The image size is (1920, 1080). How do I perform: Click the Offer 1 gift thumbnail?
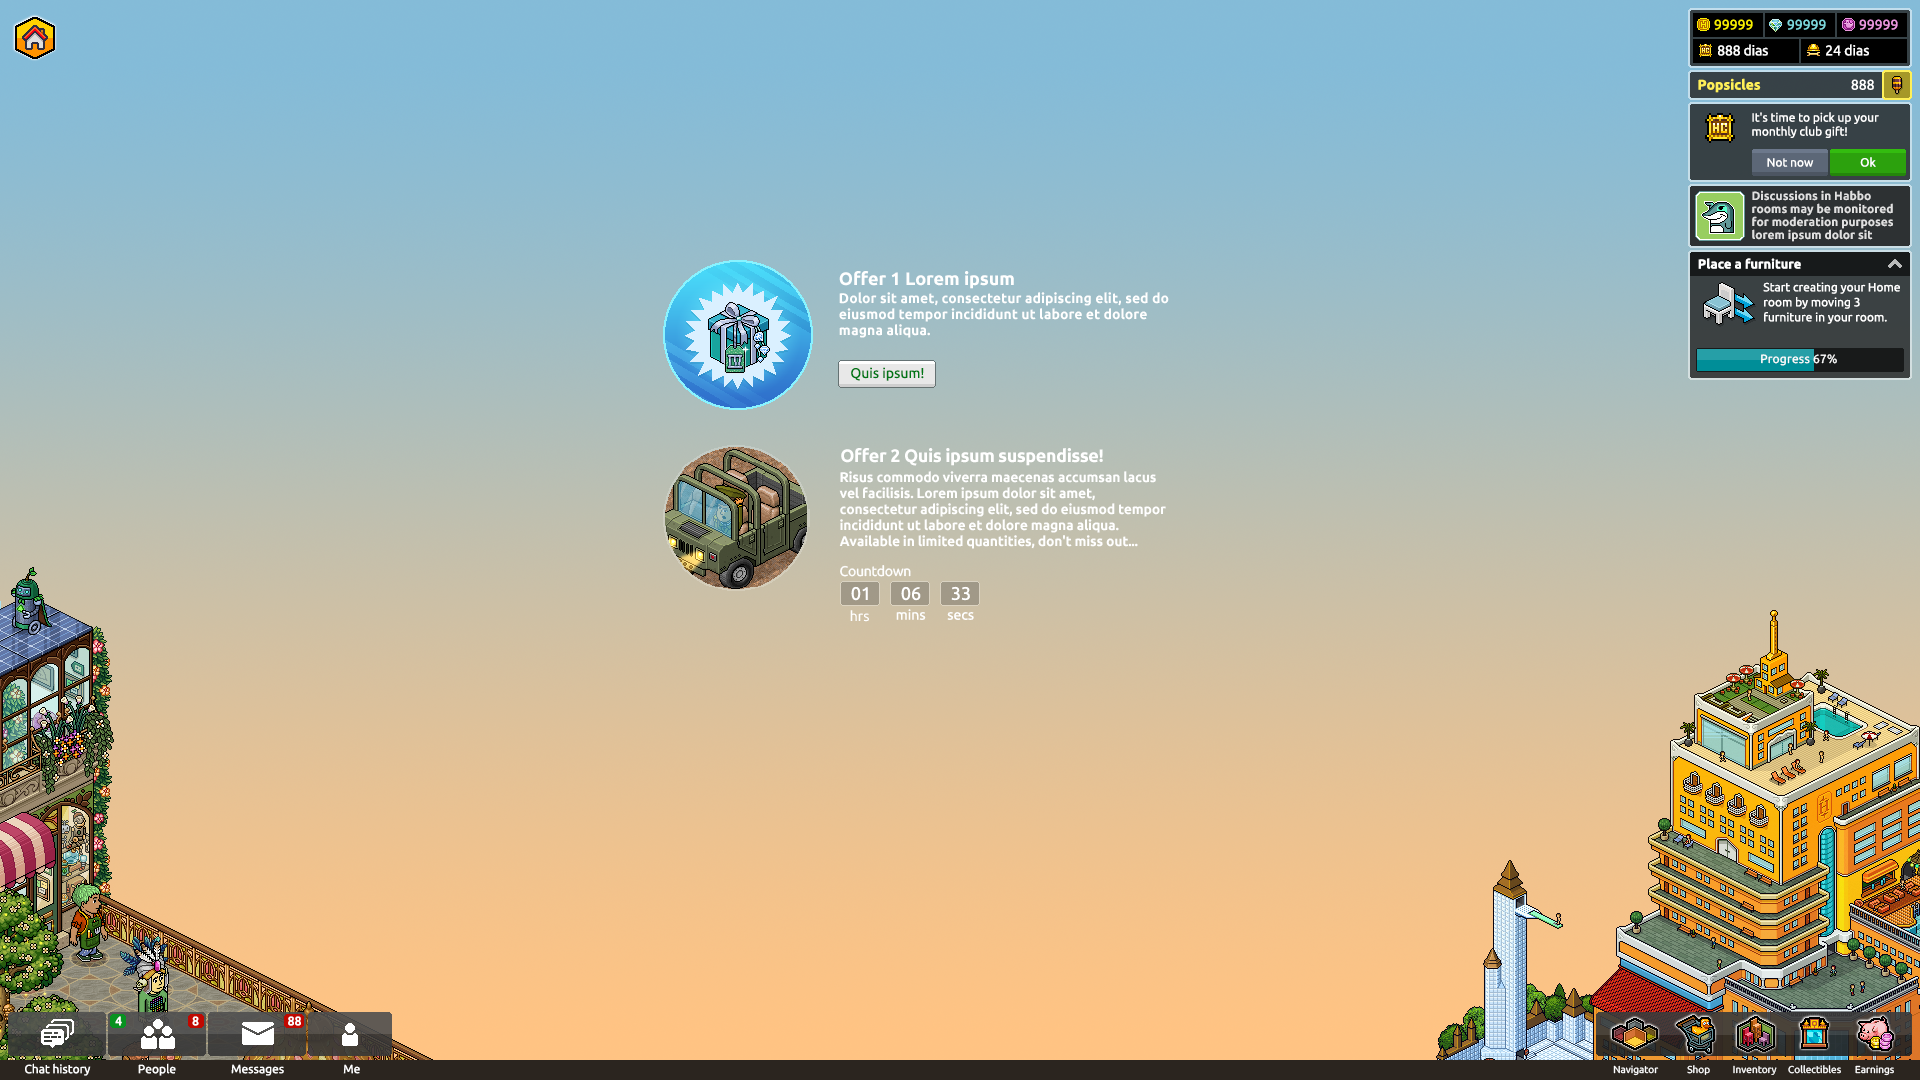pyautogui.click(x=738, y=335)
